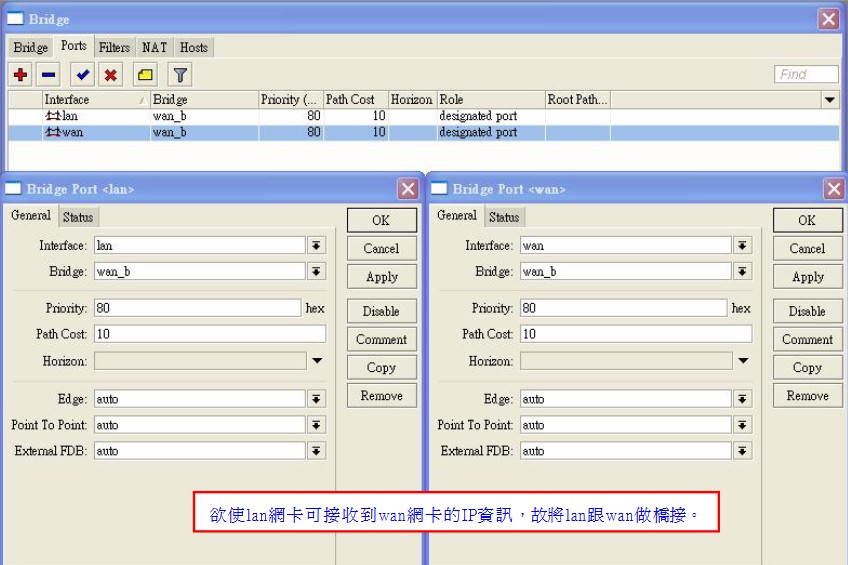Click Remove in the Bridge Port wan dialog
Image resolution: width=848 pixels, height=565 pixels.
click(x=807, y=396)
